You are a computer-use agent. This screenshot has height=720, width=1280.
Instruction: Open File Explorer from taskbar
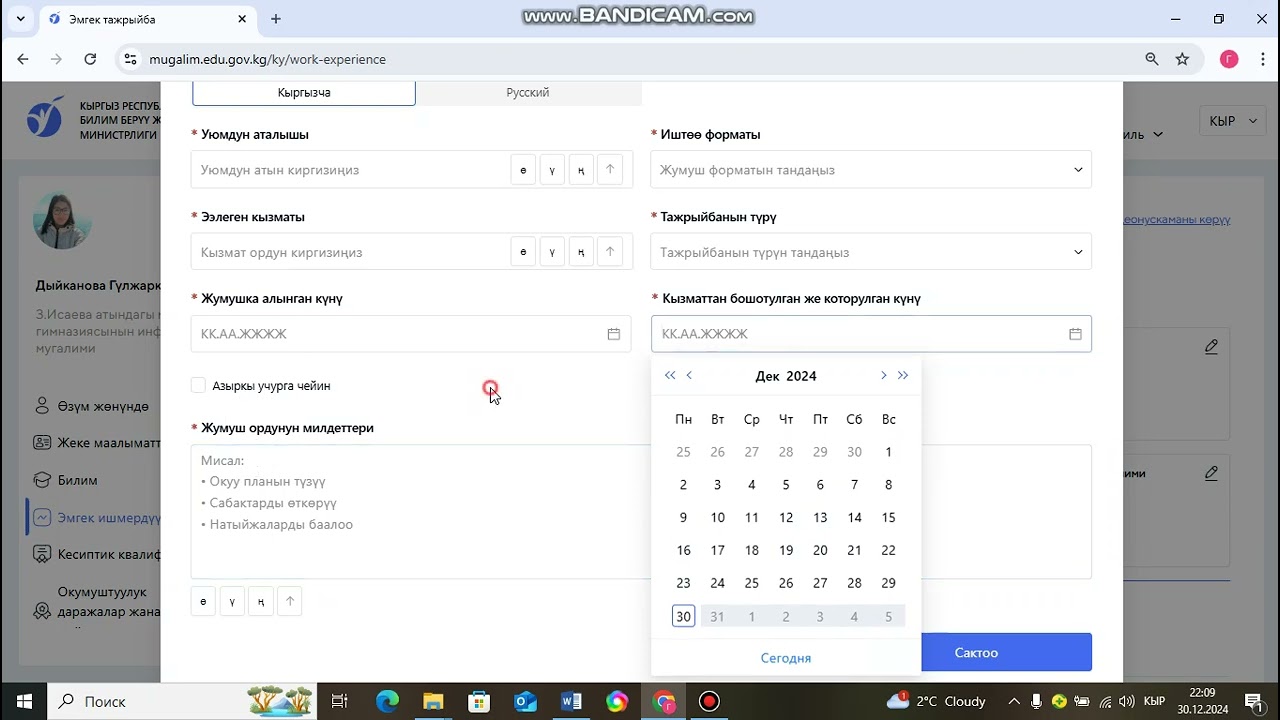(433, 701)
